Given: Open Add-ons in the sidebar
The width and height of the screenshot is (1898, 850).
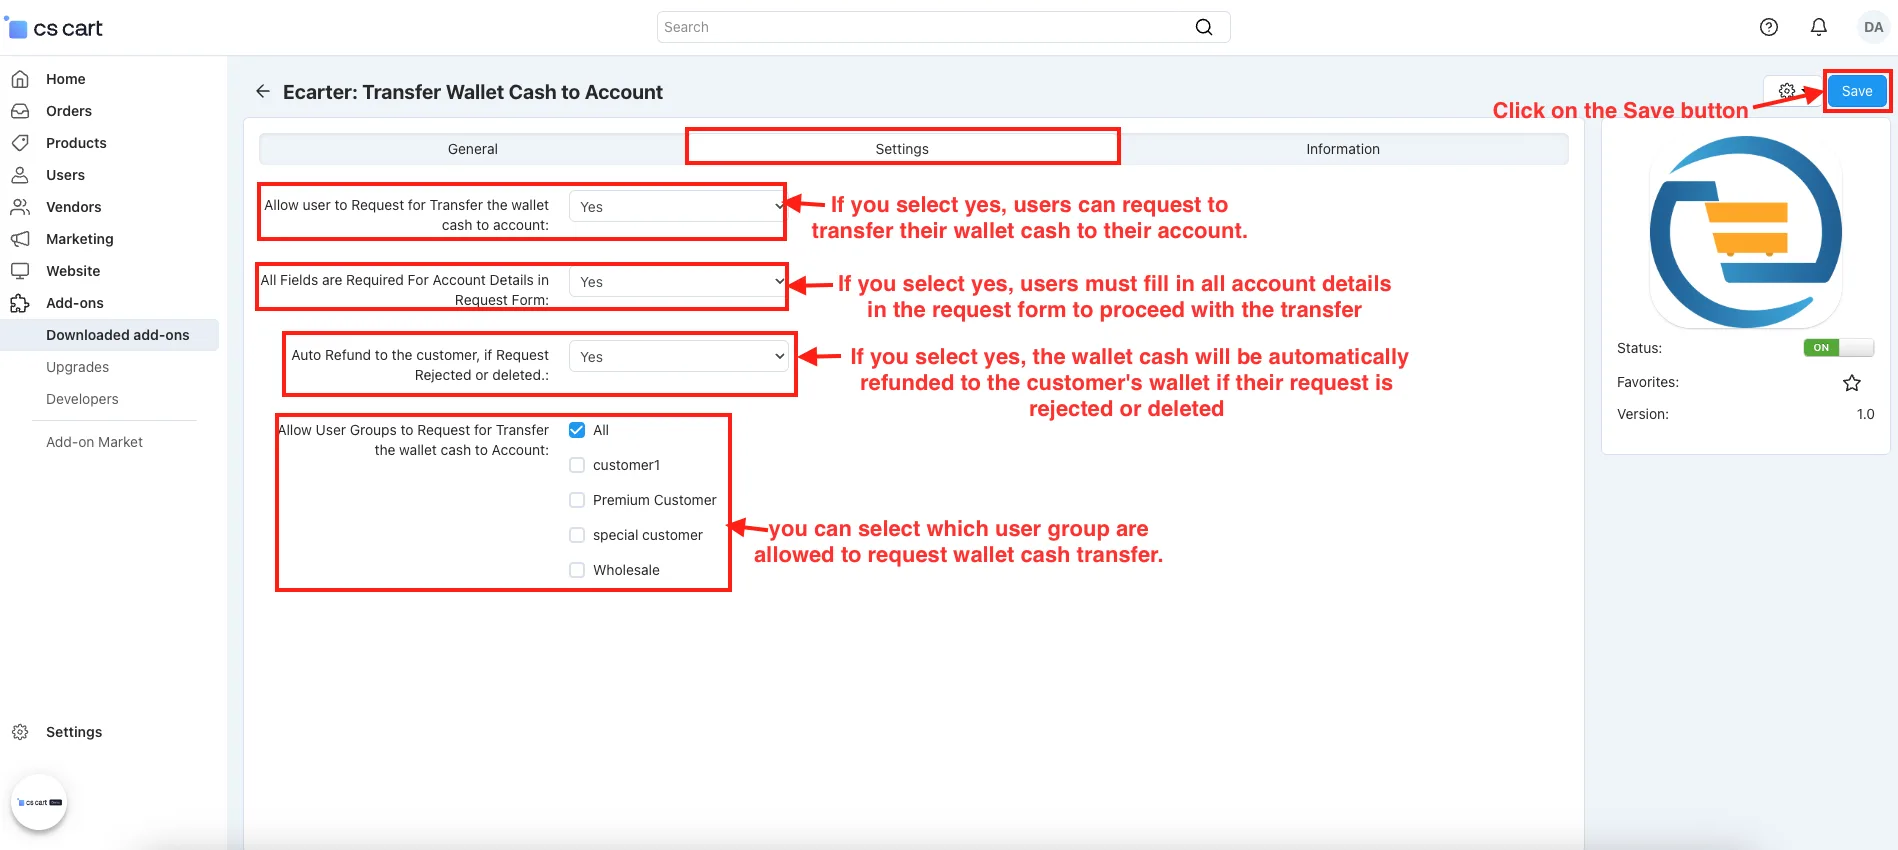Looking at the screenshot, I should tap(75, 303).
